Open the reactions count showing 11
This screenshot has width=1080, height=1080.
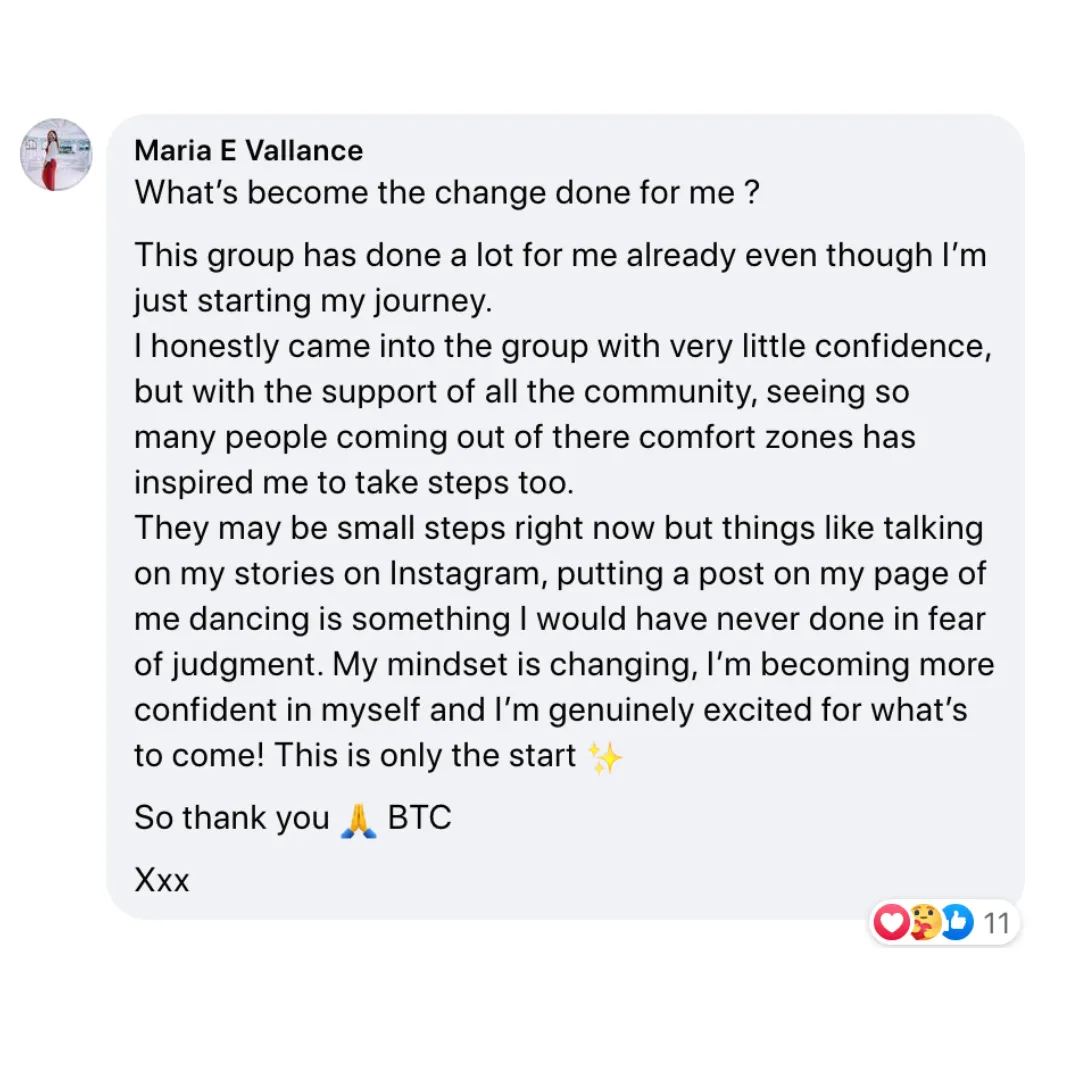(996, 923)
